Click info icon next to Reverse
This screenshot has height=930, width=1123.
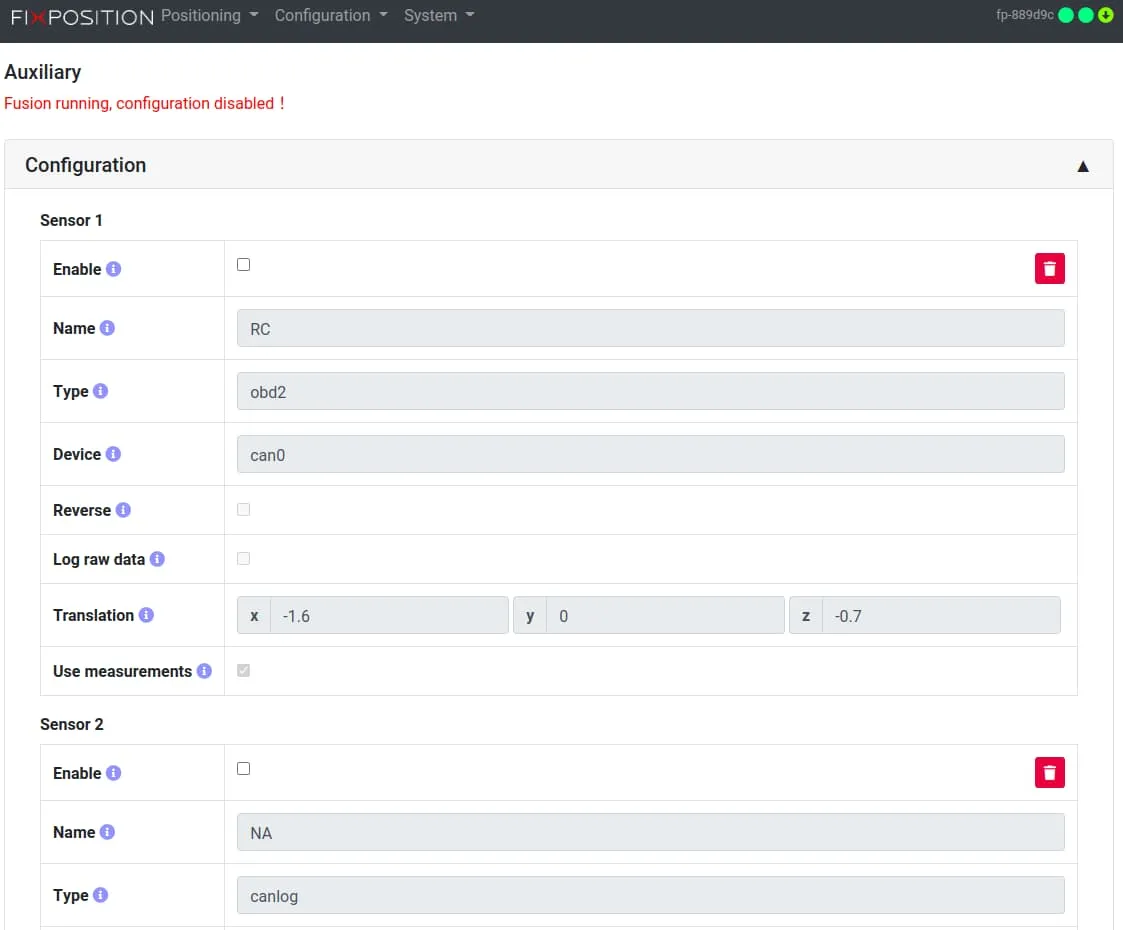123,510
